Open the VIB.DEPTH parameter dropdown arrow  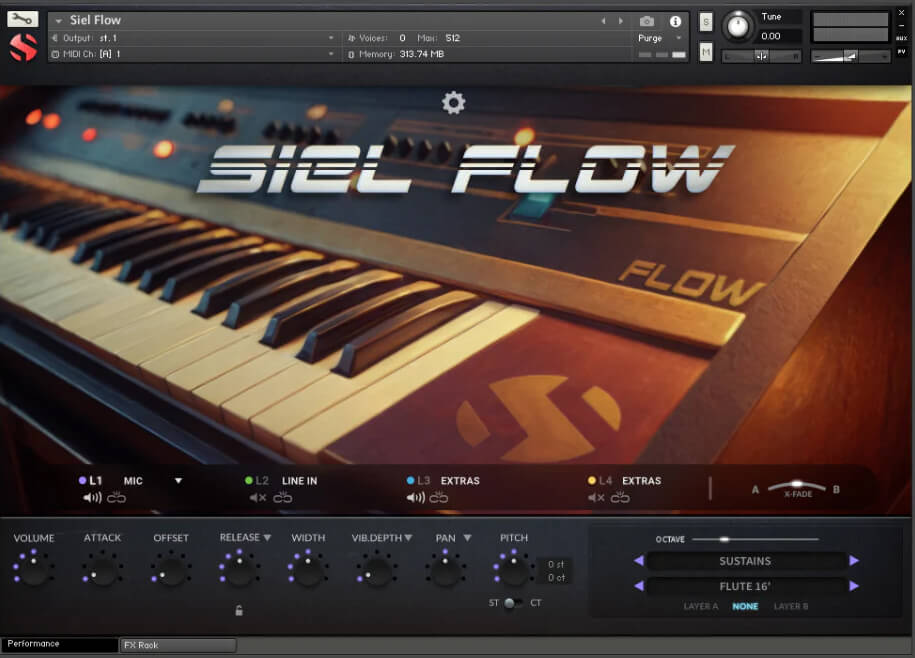click(408, 537)
